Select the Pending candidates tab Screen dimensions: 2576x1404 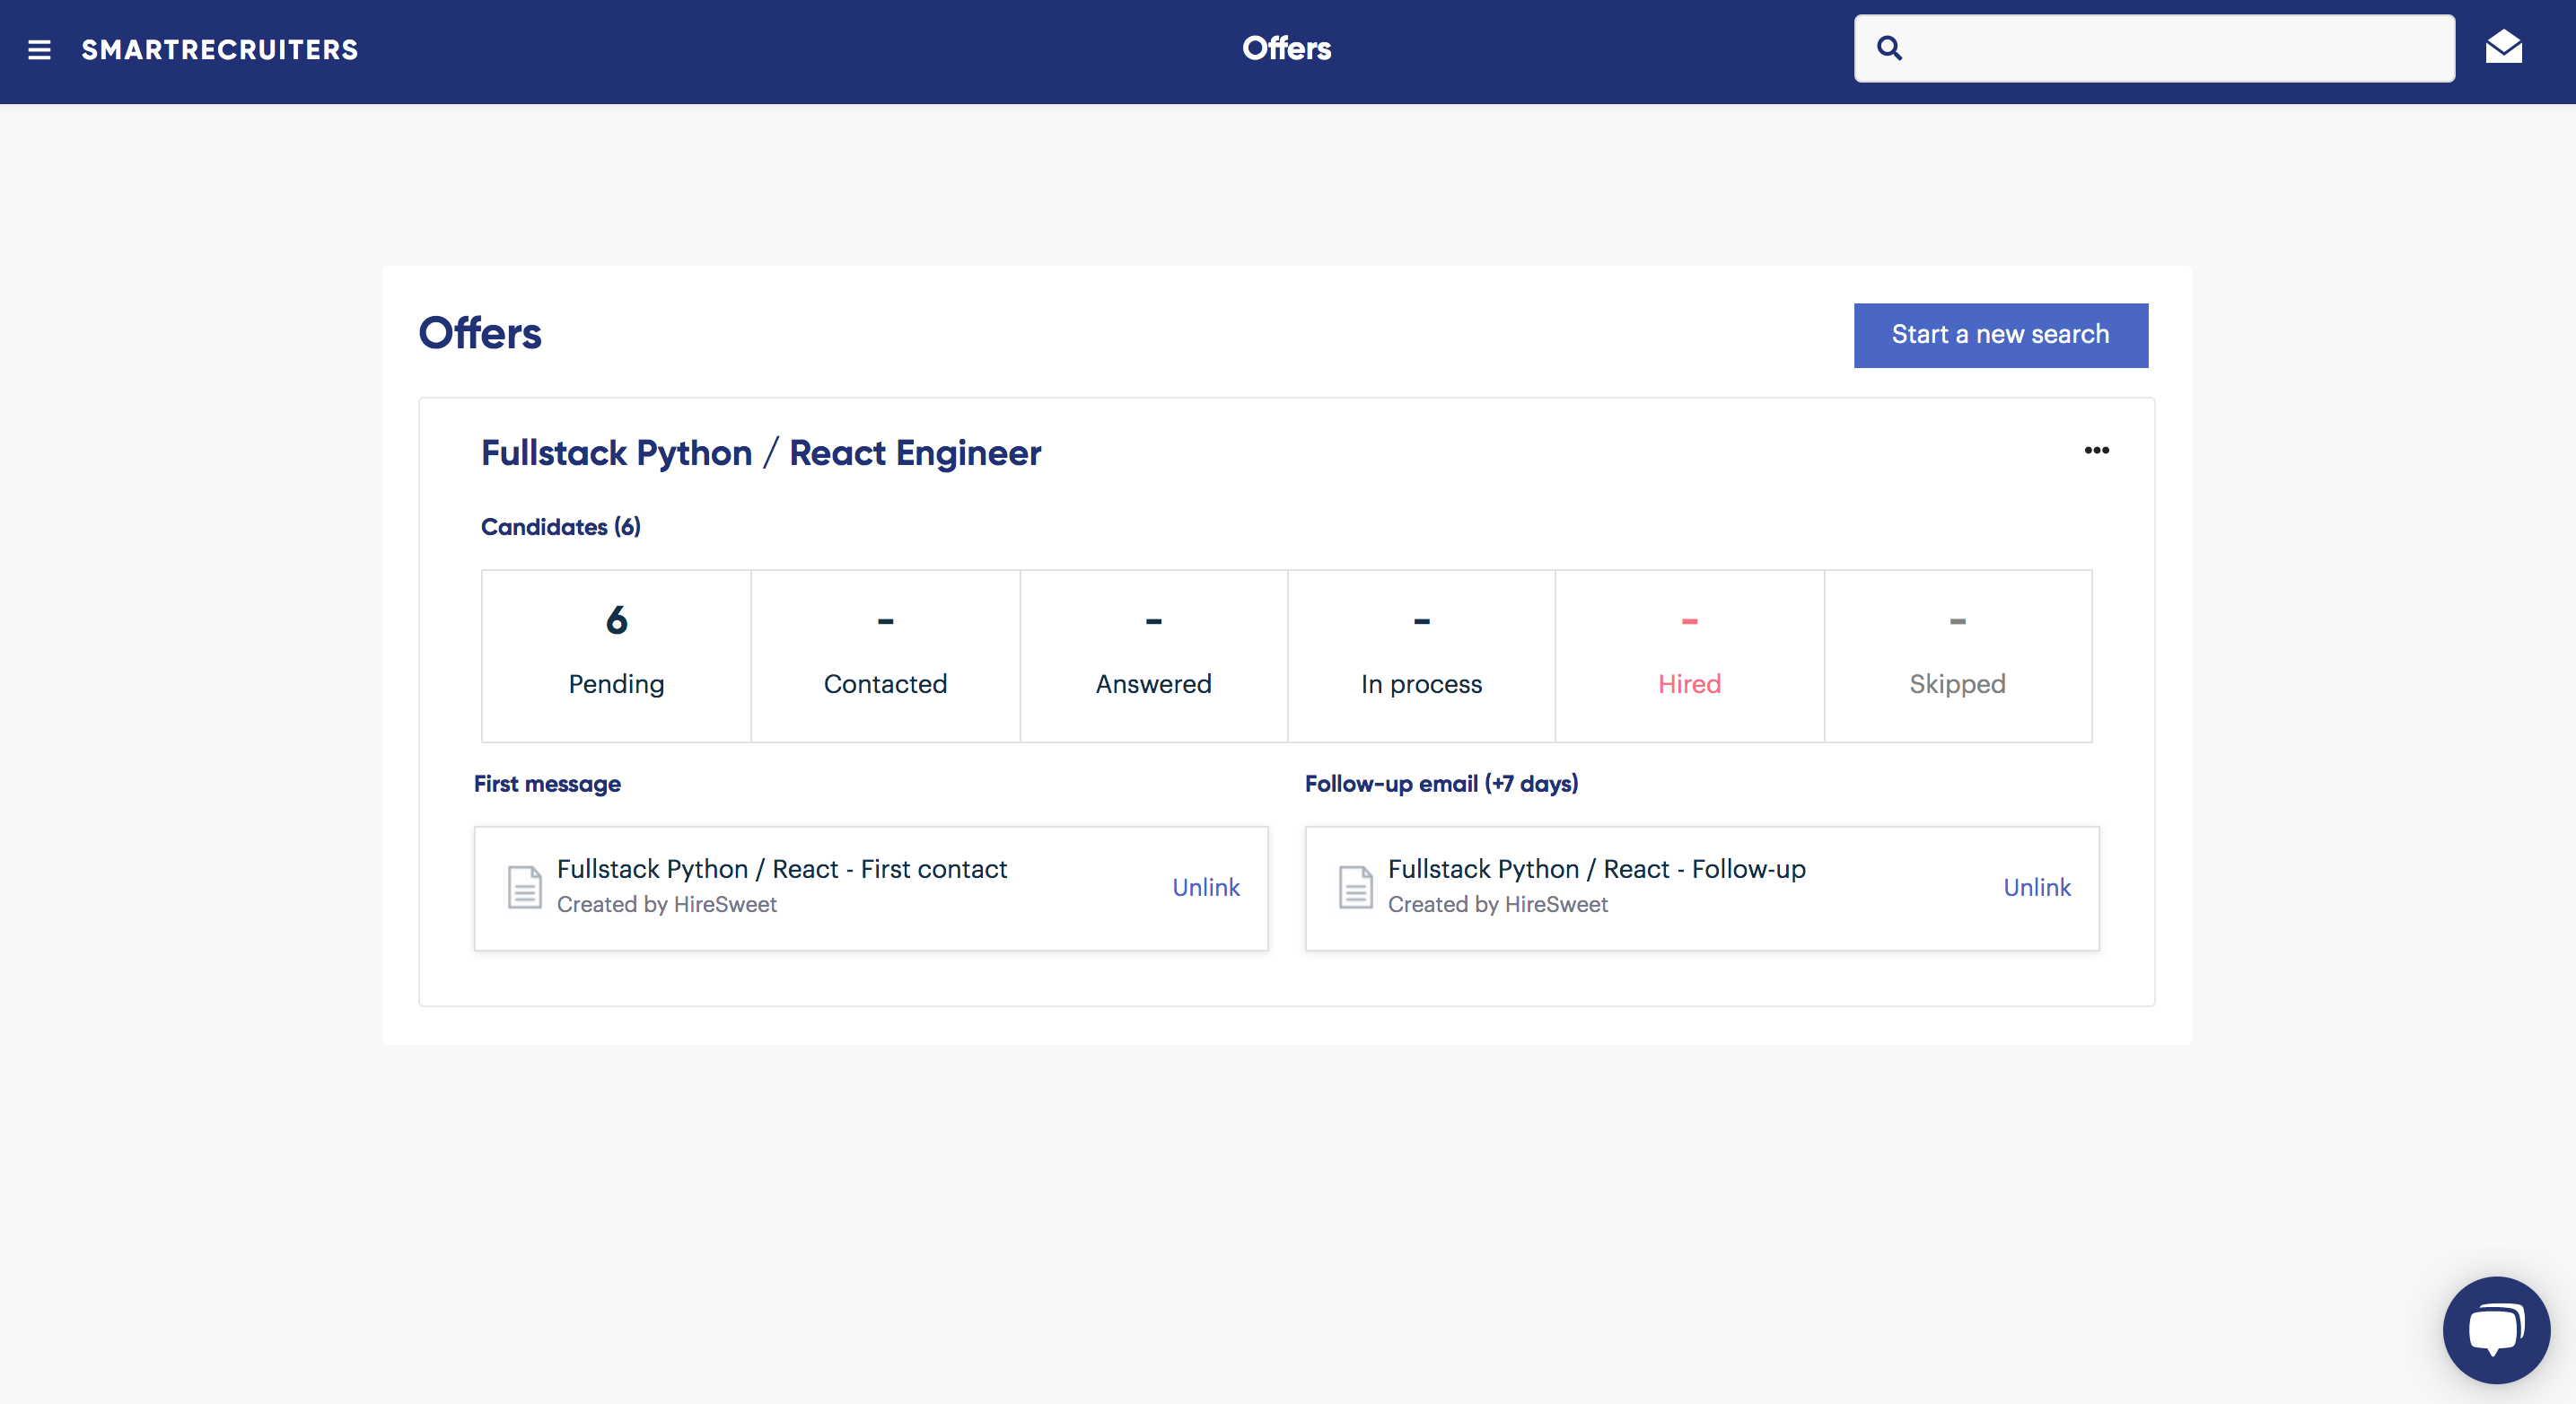pyautogui.click(x=616, y=655)
